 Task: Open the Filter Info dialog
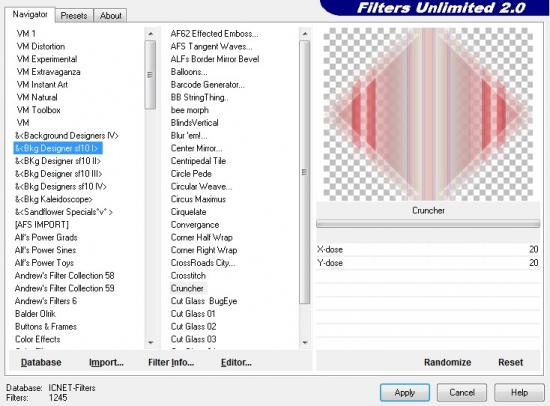pos(171,362)
